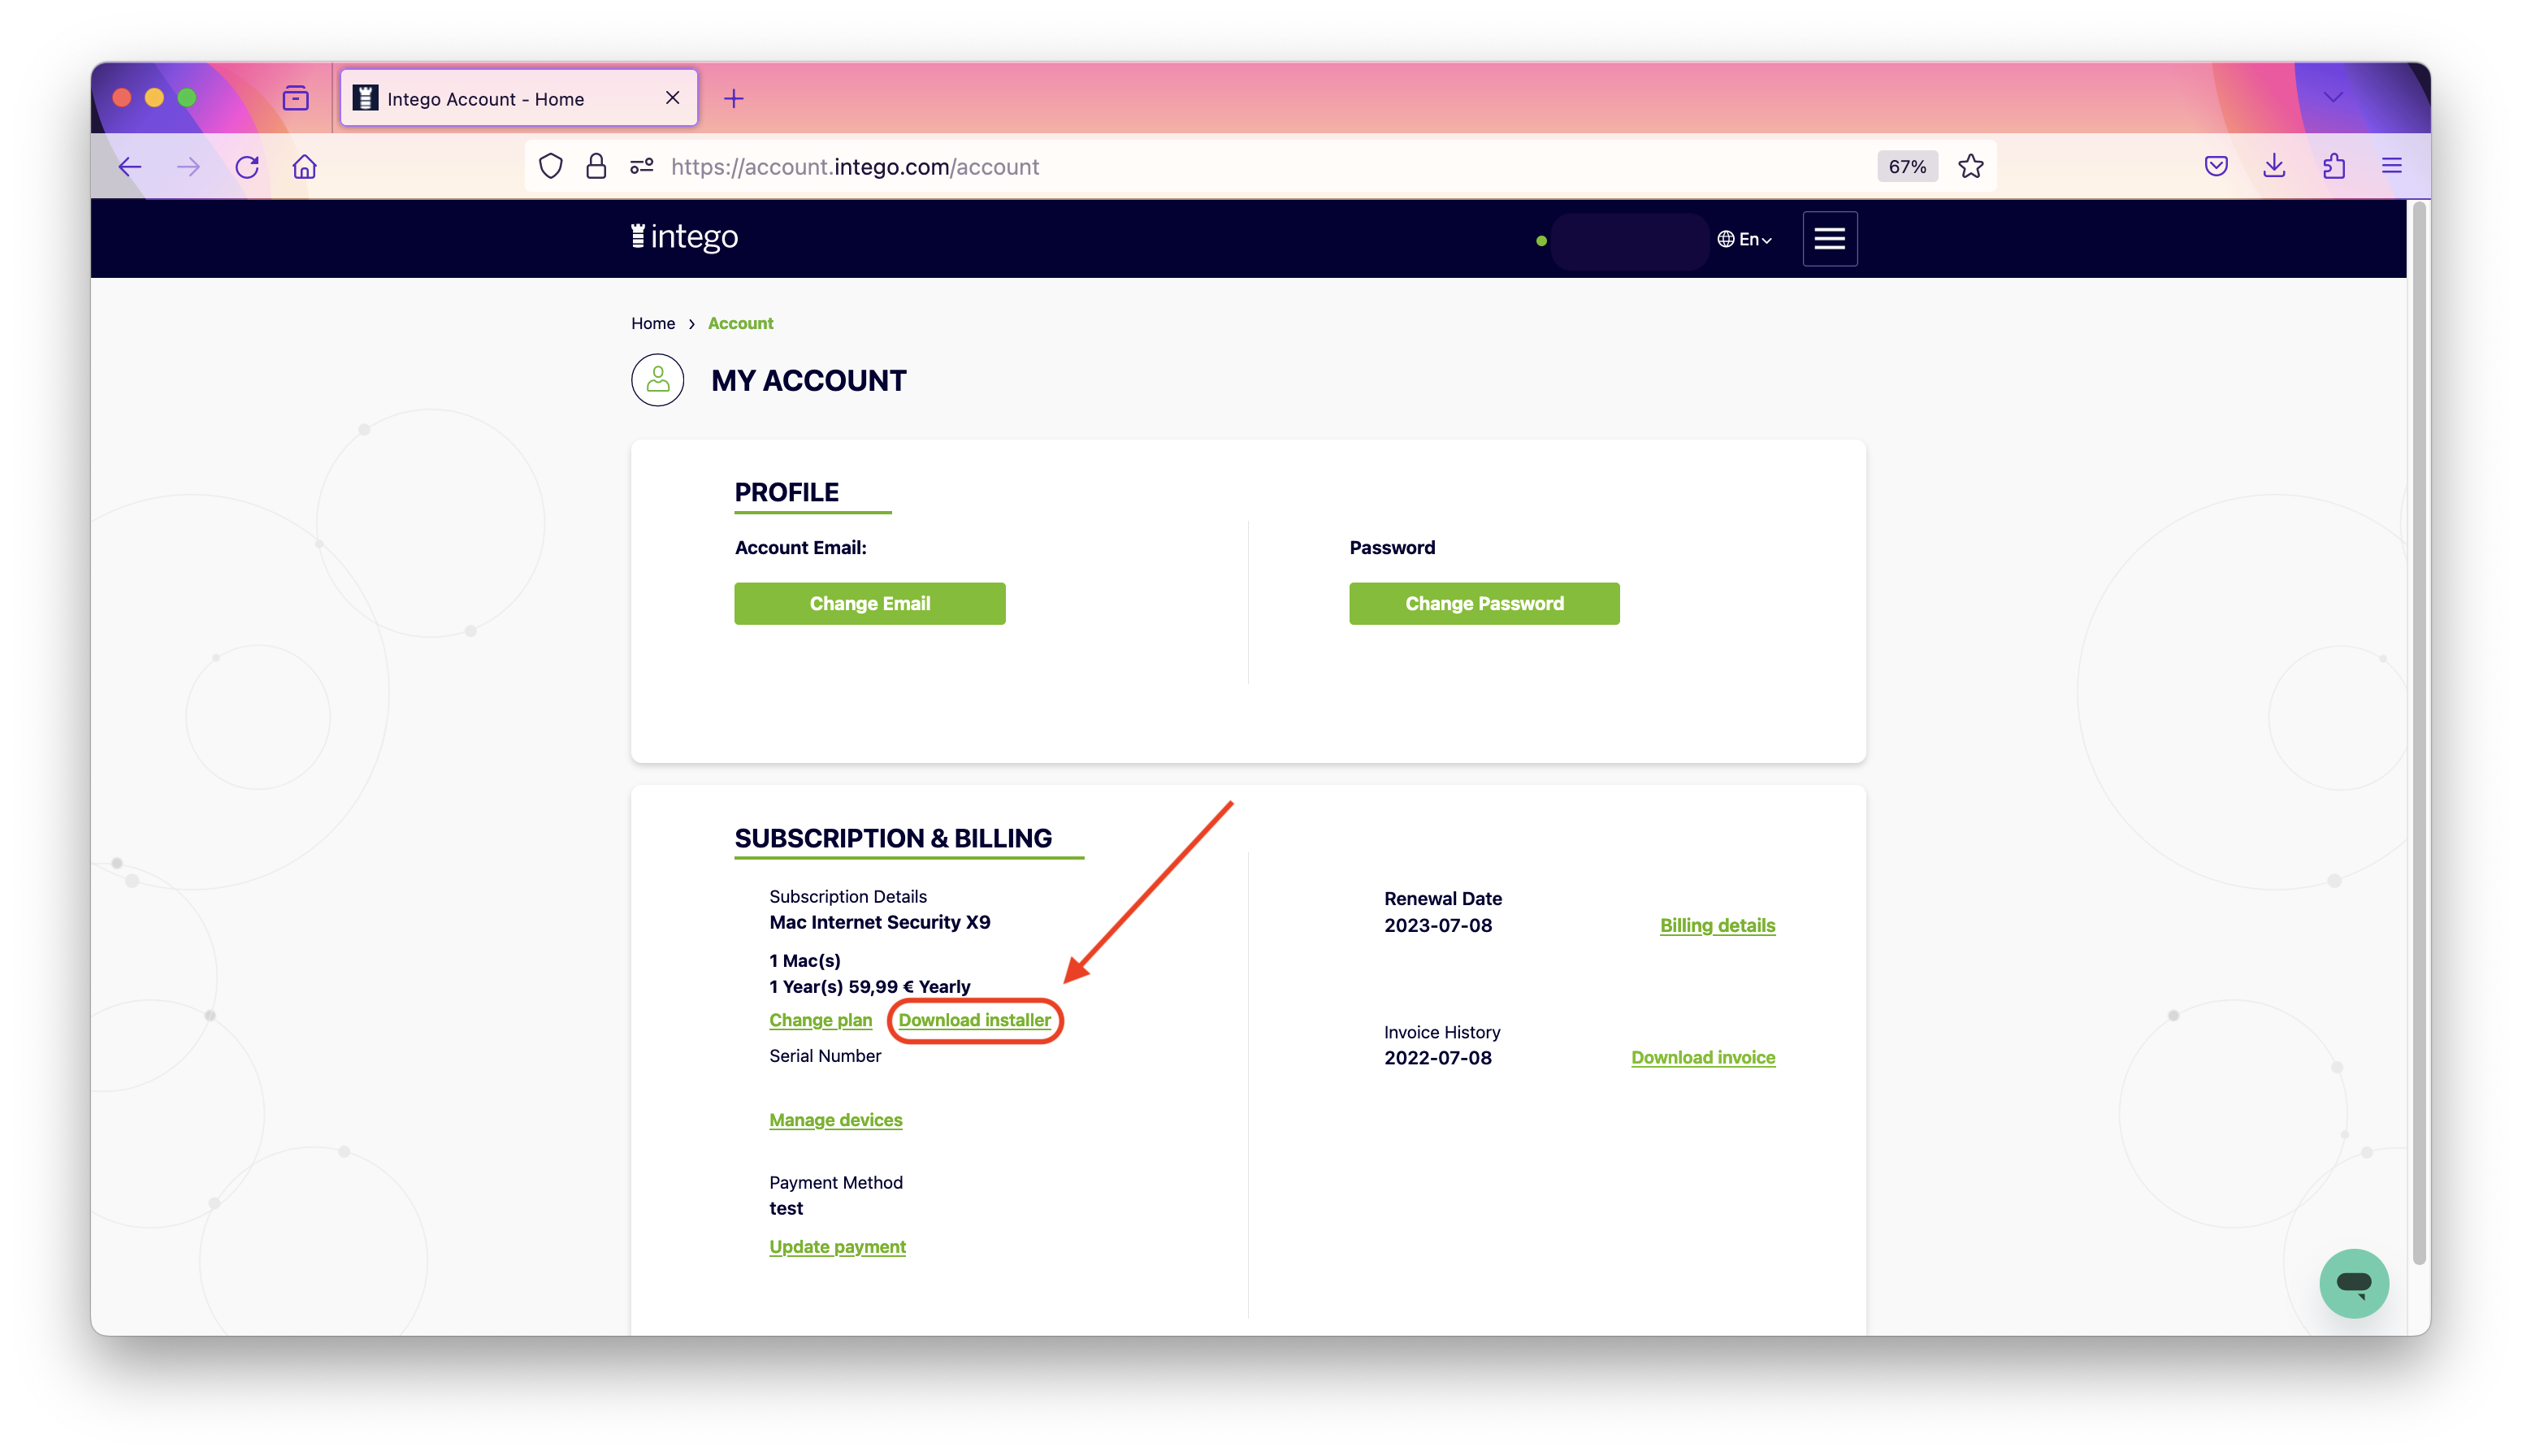Click the My Account profile icon
Screen dimensions: 2522x1456
click(x=658, y=380)
